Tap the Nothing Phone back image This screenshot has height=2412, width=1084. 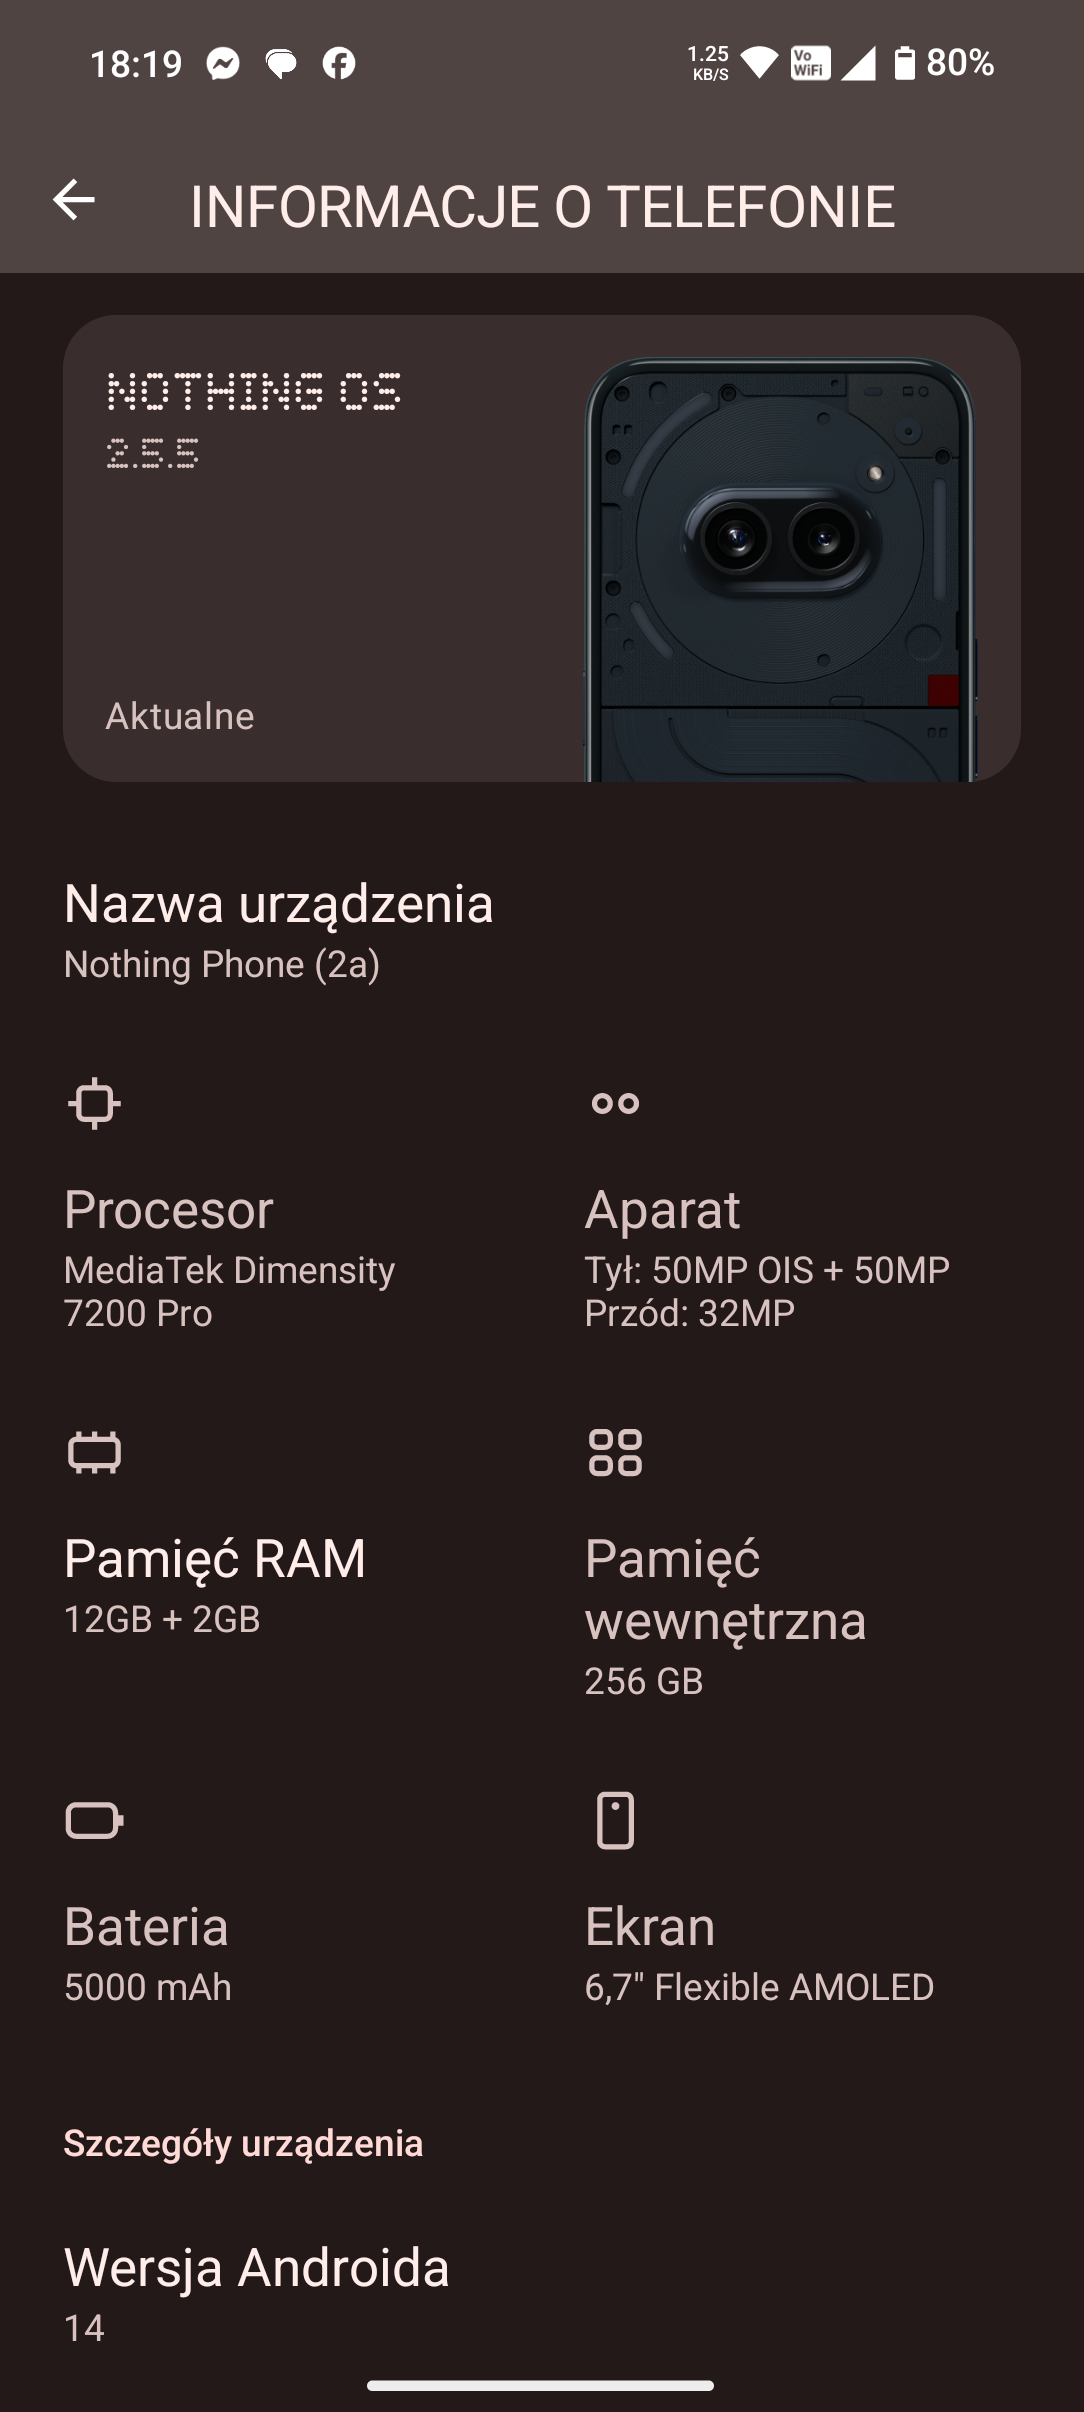click(x=780, y=570)
